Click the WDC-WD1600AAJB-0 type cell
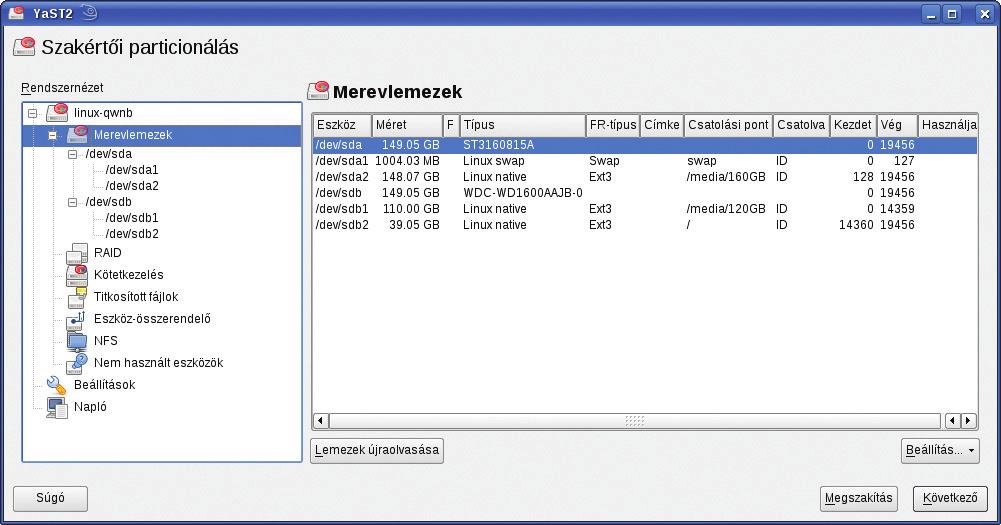The height and width of the screenshot is (525, 1001). click(523, 193)
